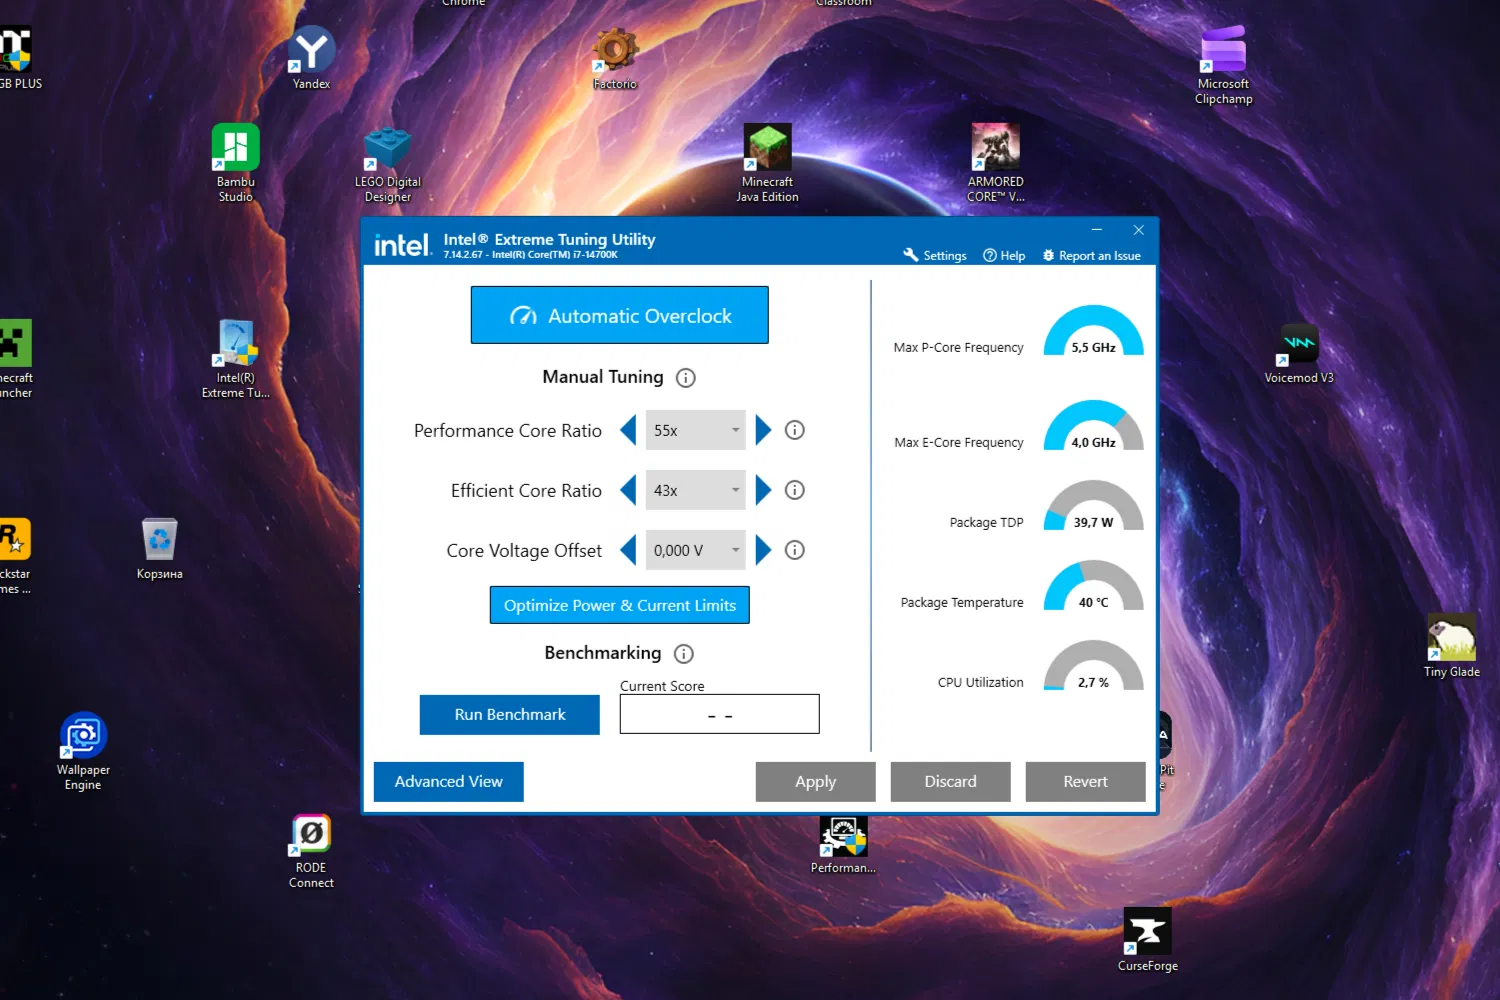Image resolution: width=1500 pixels, height=1000 pixels.
Task: Lower the Core Voltage Offset with left arrow
Action: pyautogui.click(x=628, y=550)
